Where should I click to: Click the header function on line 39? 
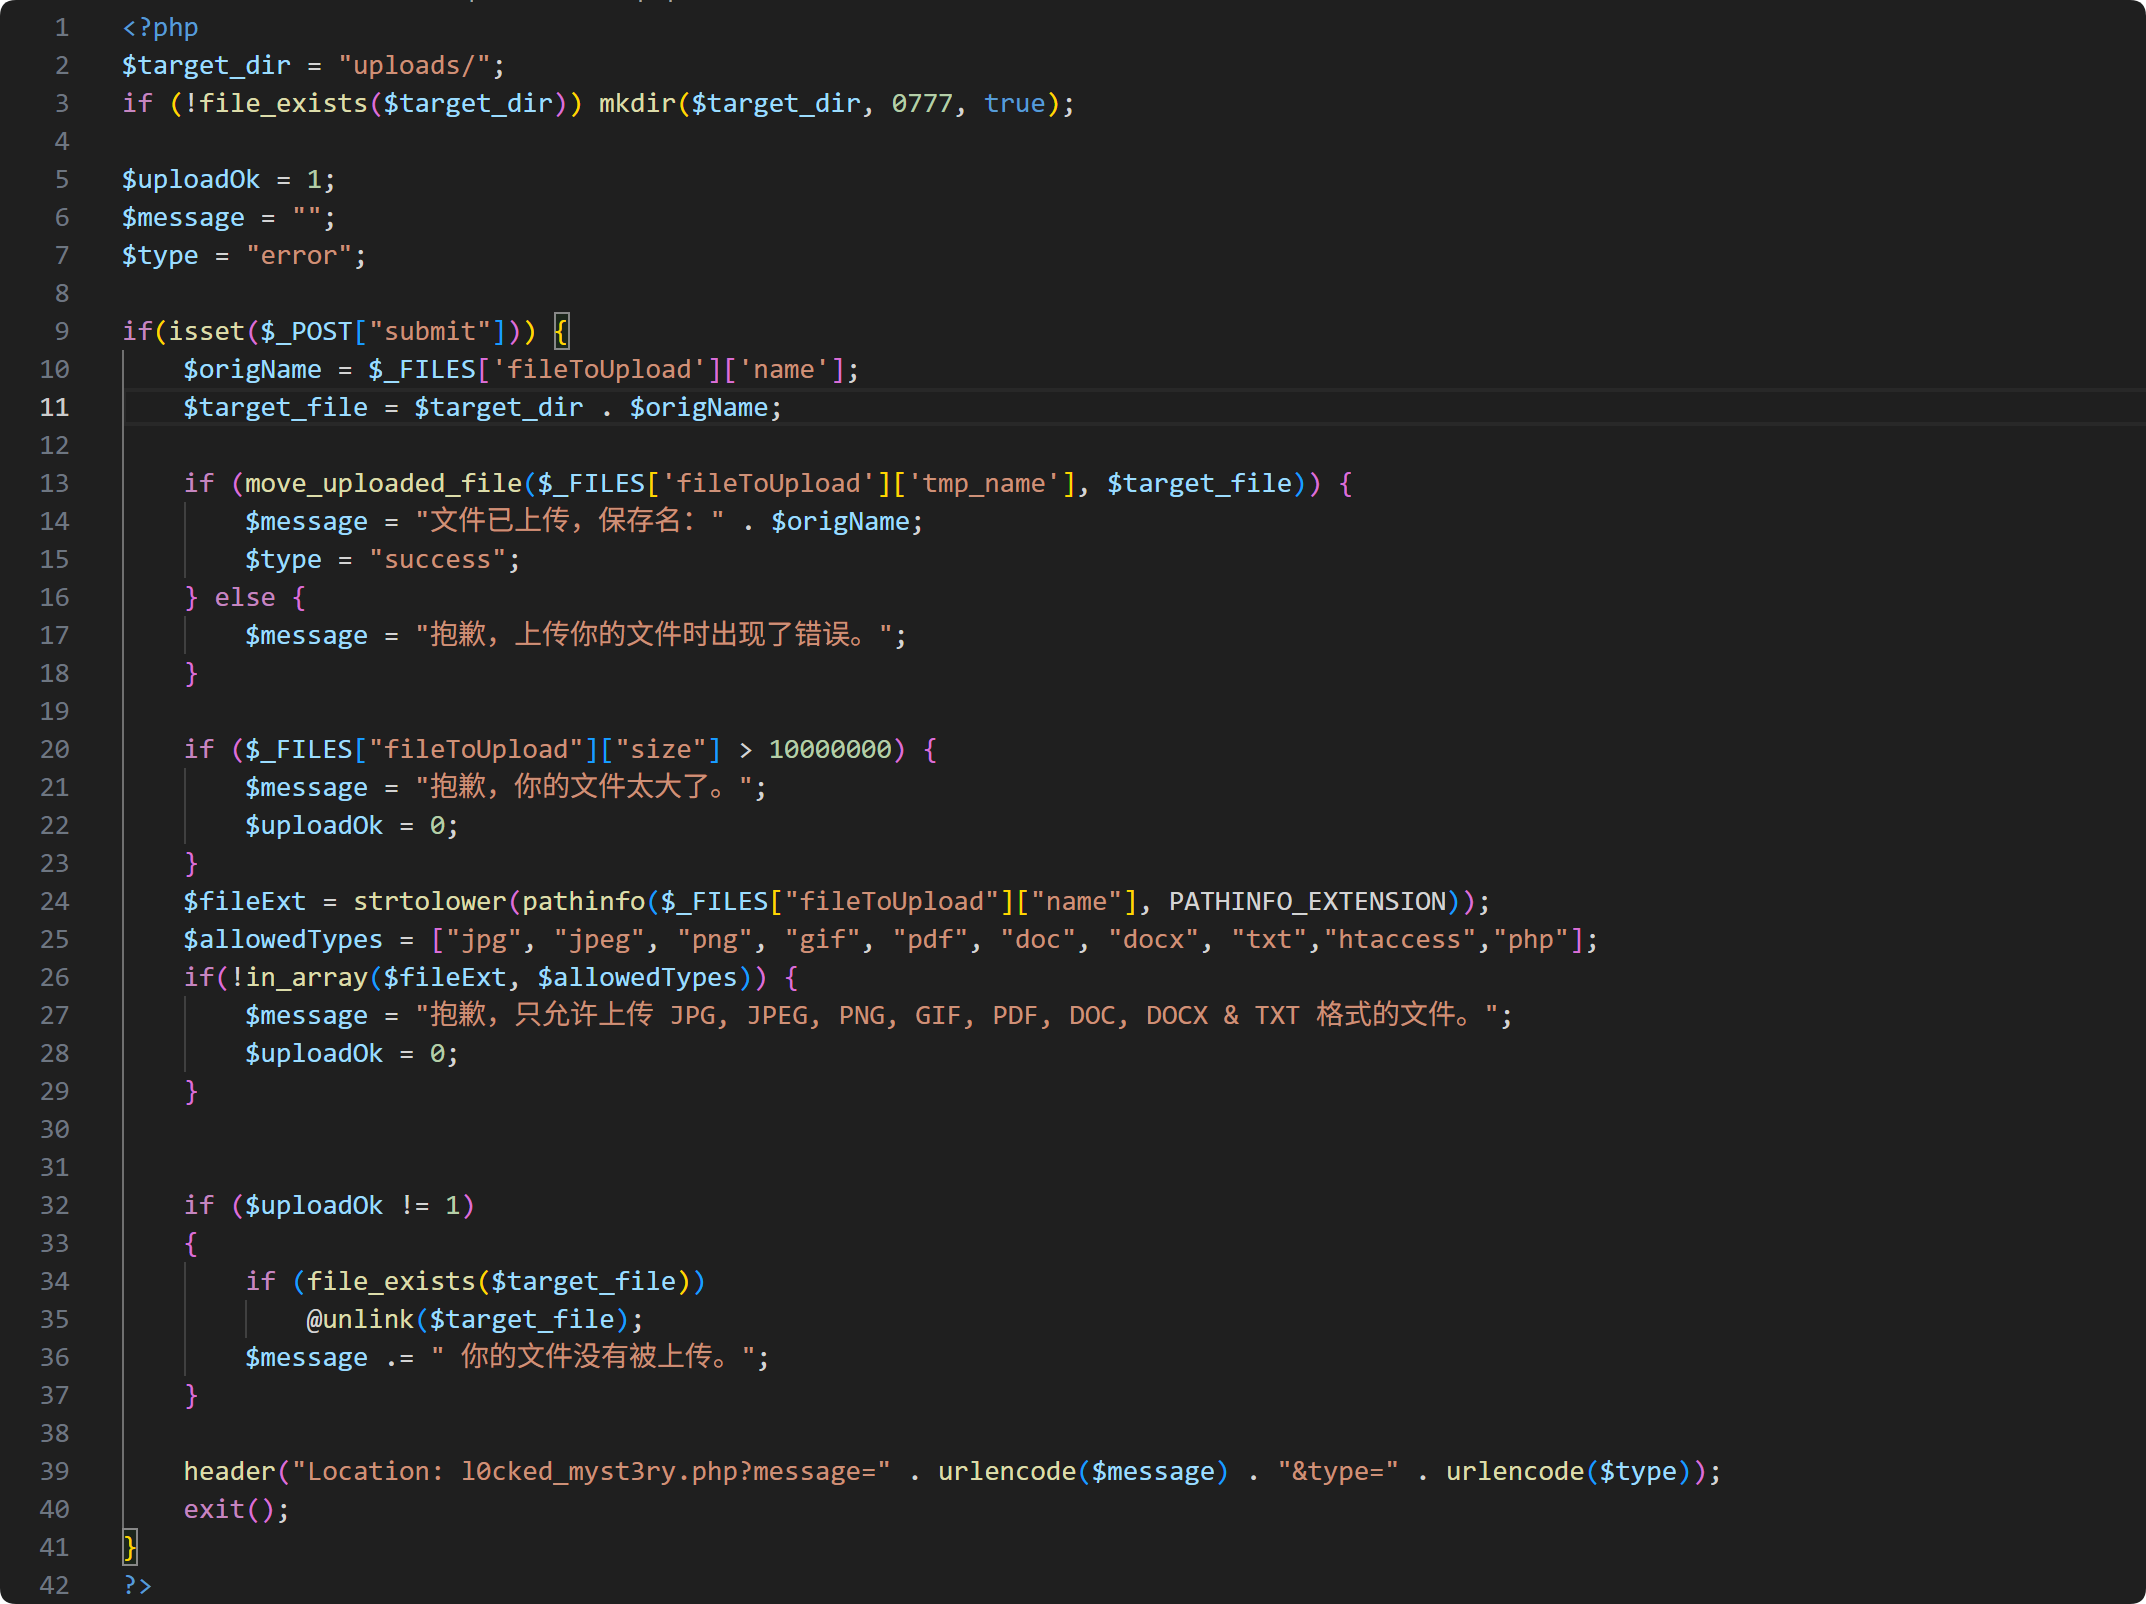[x=229, y=1472]
